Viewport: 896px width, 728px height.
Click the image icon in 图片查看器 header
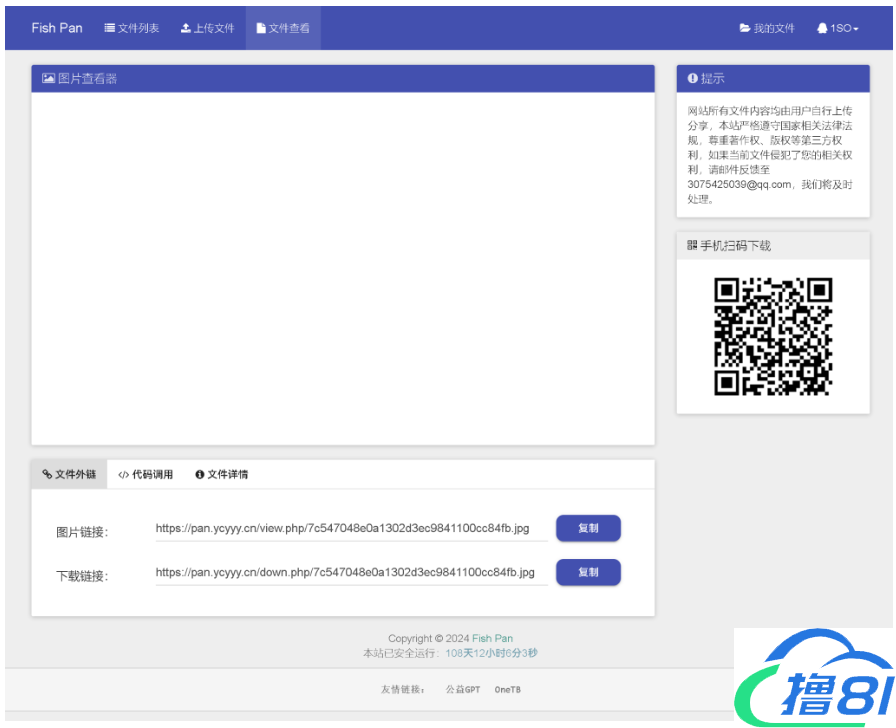pyautogui.click(x=48, y=78)
